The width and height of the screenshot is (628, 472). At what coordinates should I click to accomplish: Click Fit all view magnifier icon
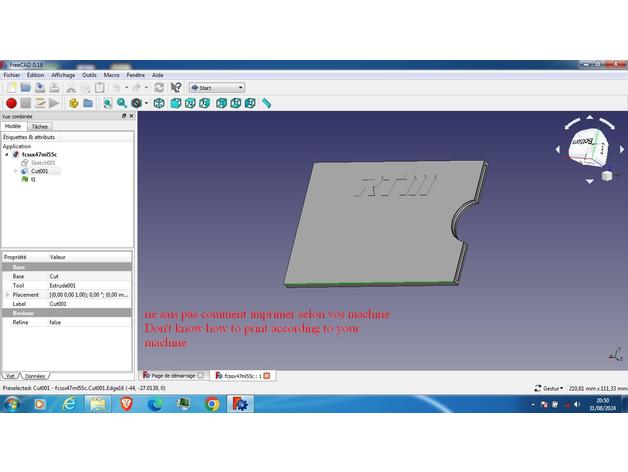107,103
